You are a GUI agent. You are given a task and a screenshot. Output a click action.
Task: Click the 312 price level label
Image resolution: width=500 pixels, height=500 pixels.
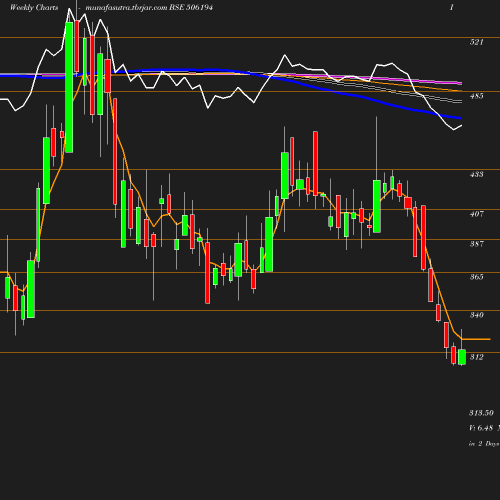pyautogui.click(x=476, y=357)
